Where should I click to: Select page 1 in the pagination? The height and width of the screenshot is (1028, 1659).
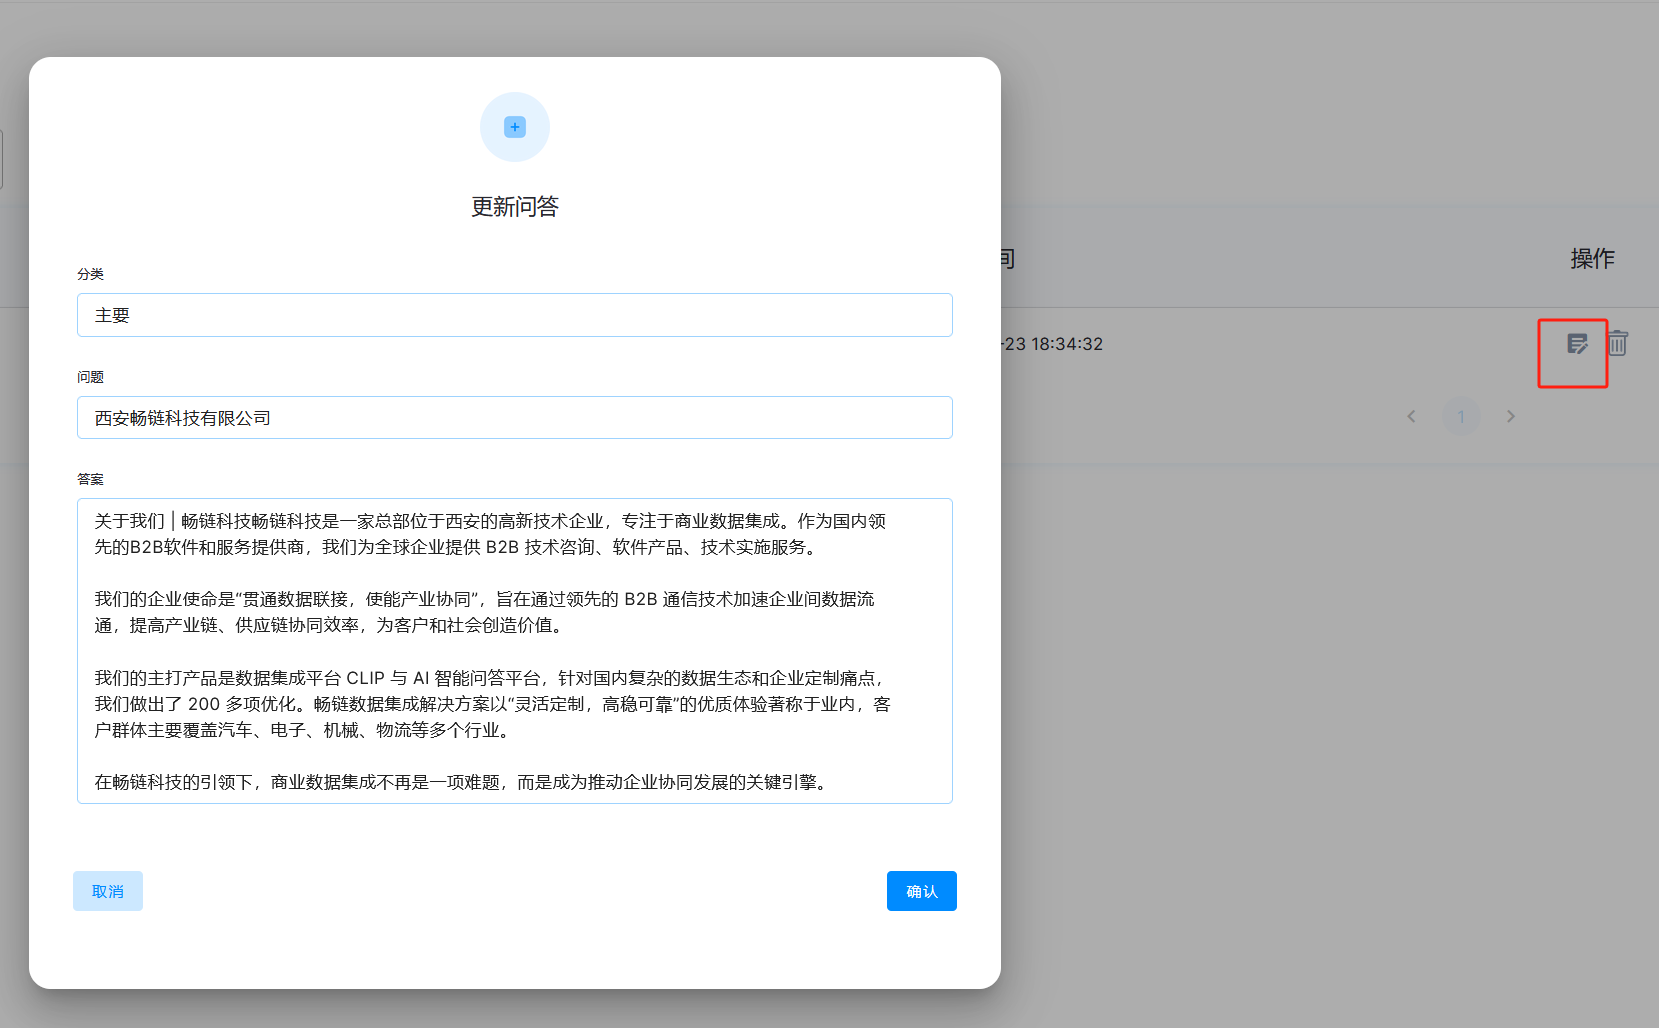pyautogui.click(x=1461, y=416)
